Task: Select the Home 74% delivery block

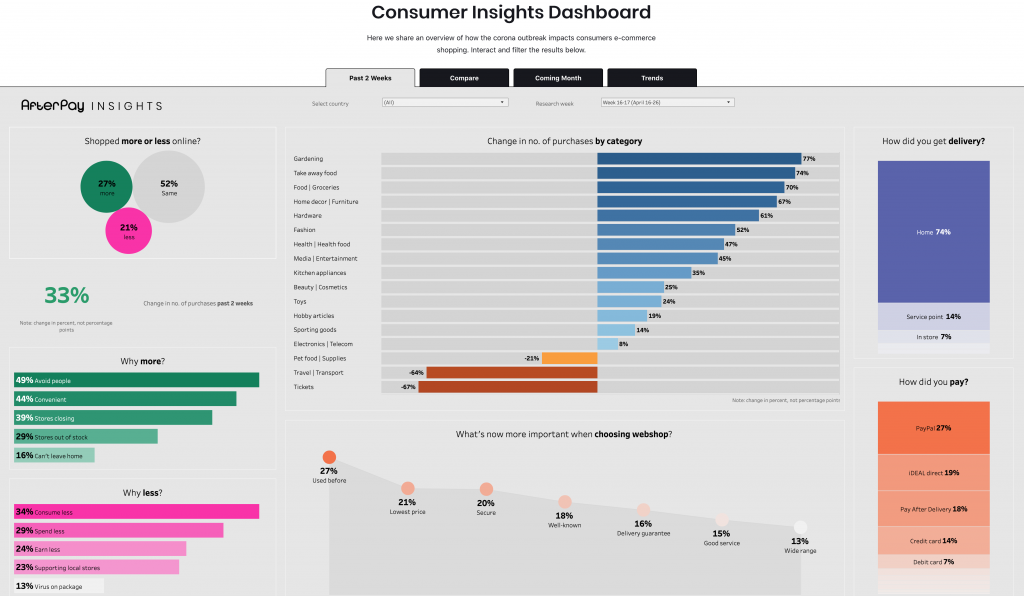Action: [x=933, y=232]
